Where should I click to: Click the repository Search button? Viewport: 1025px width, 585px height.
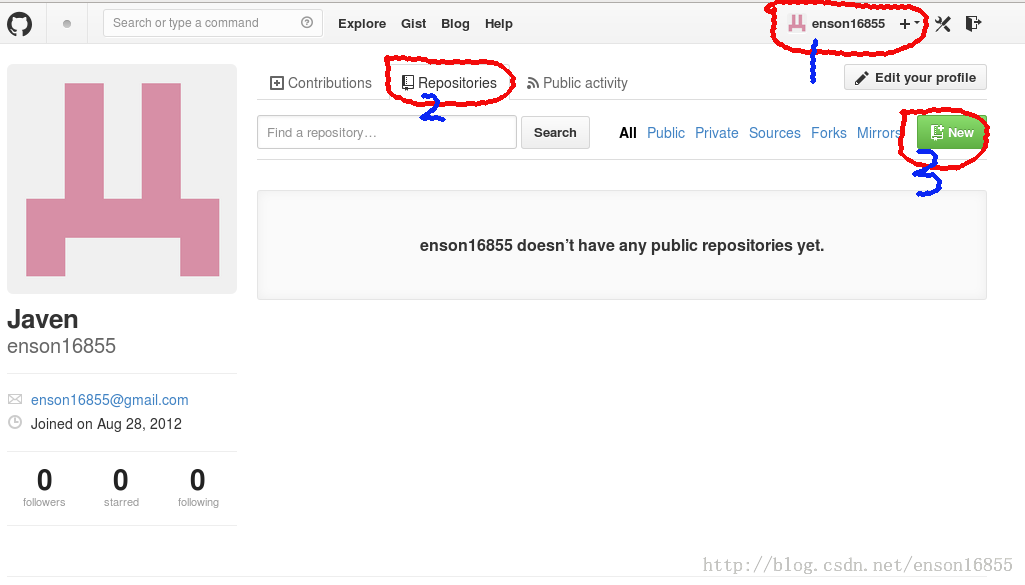pos(555,133)
